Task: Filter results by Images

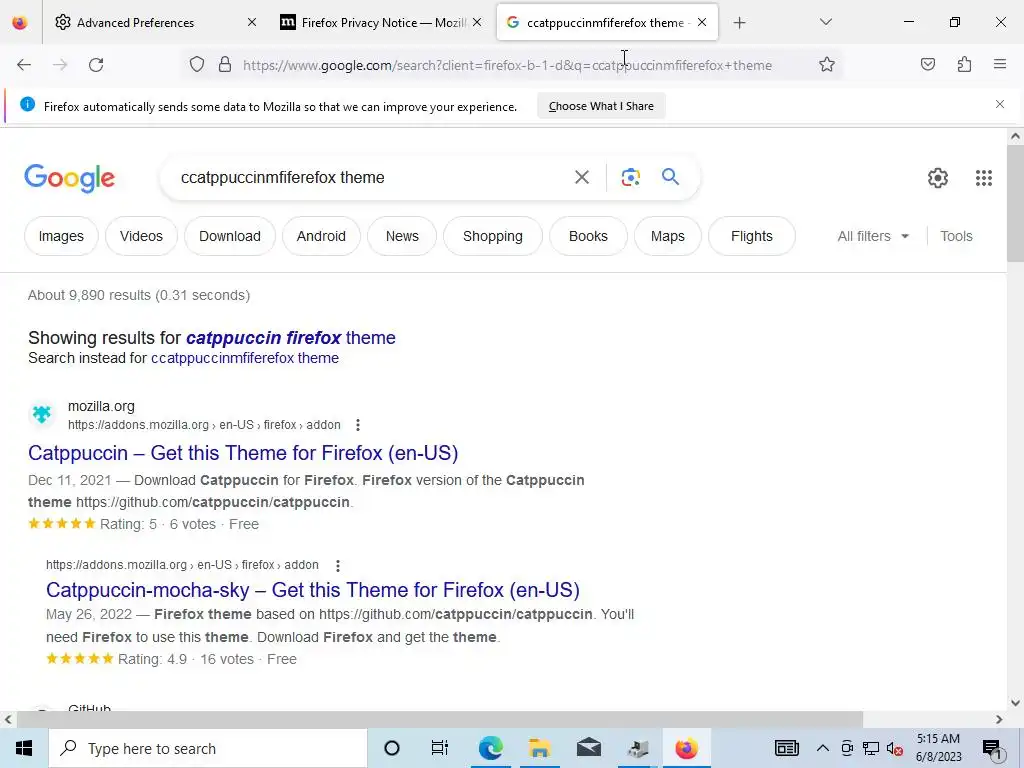Action: (61, 236)
